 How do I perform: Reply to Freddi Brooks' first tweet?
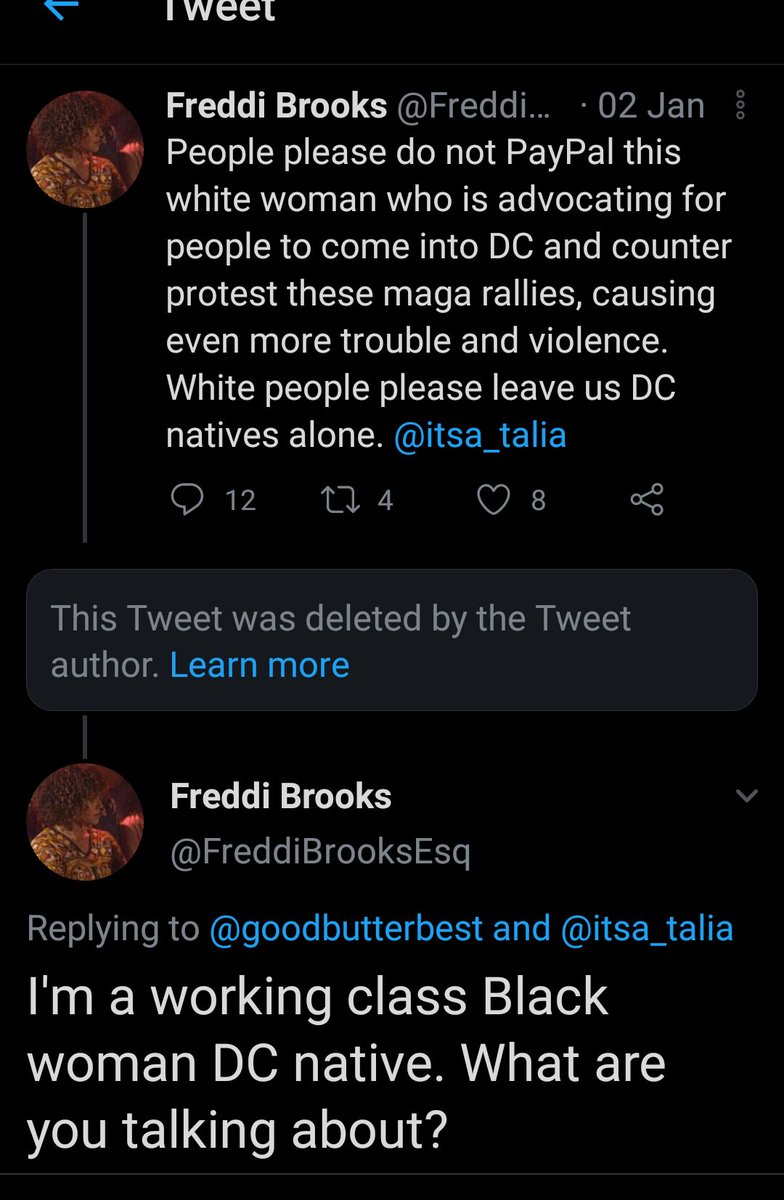click(187, 499)
